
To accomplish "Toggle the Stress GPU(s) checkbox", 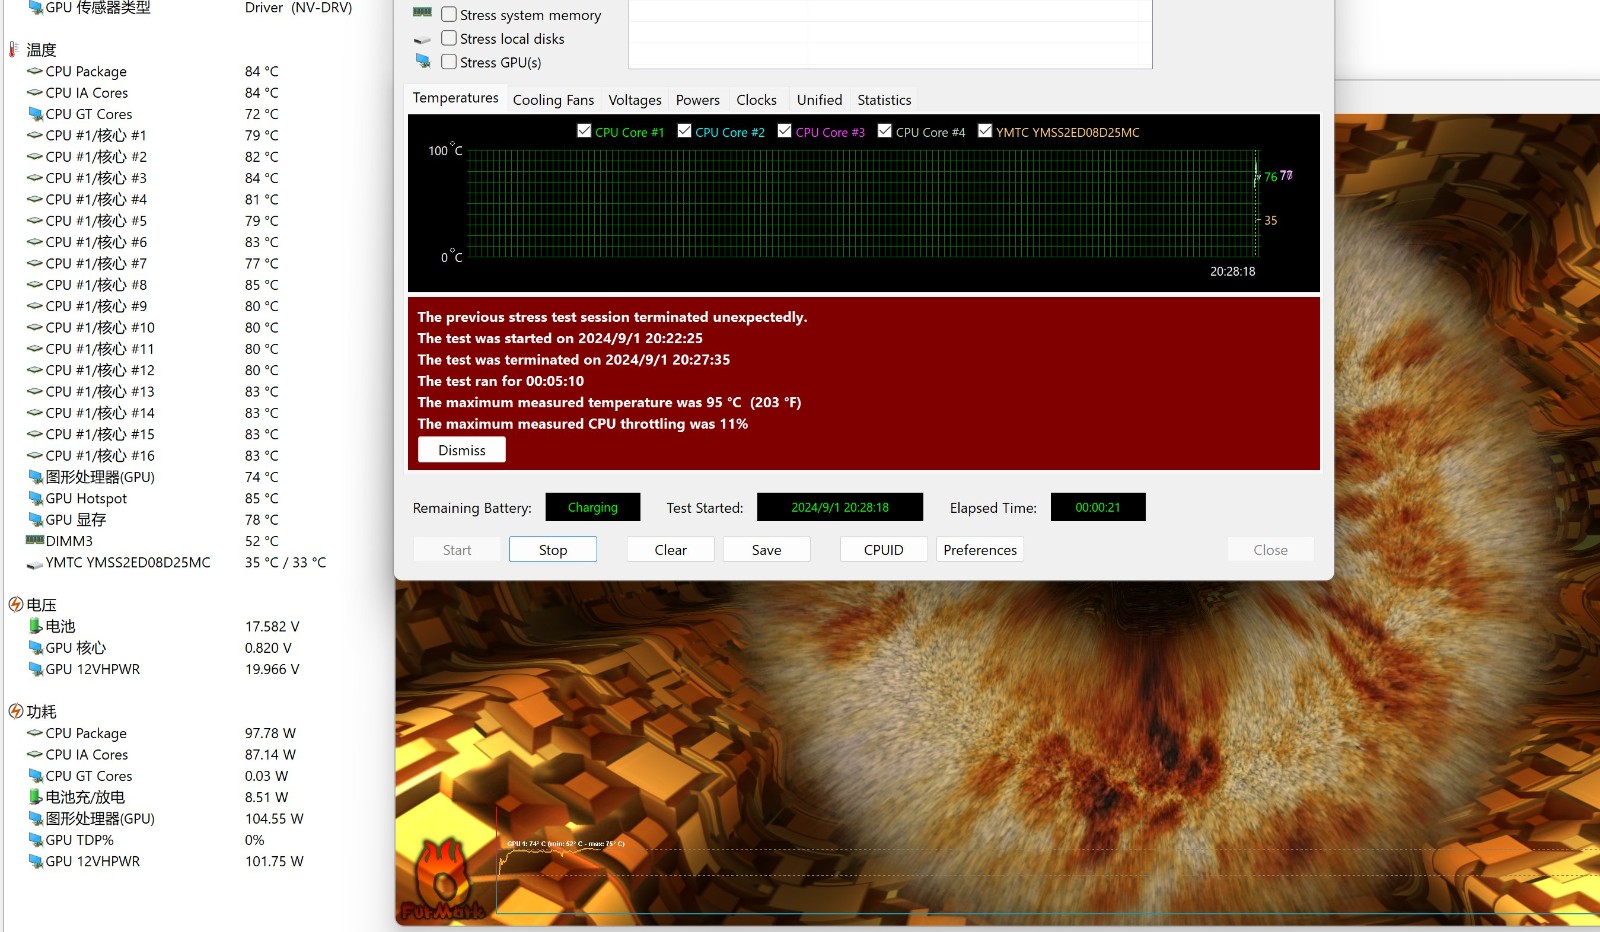I will [x=449, y=62].
